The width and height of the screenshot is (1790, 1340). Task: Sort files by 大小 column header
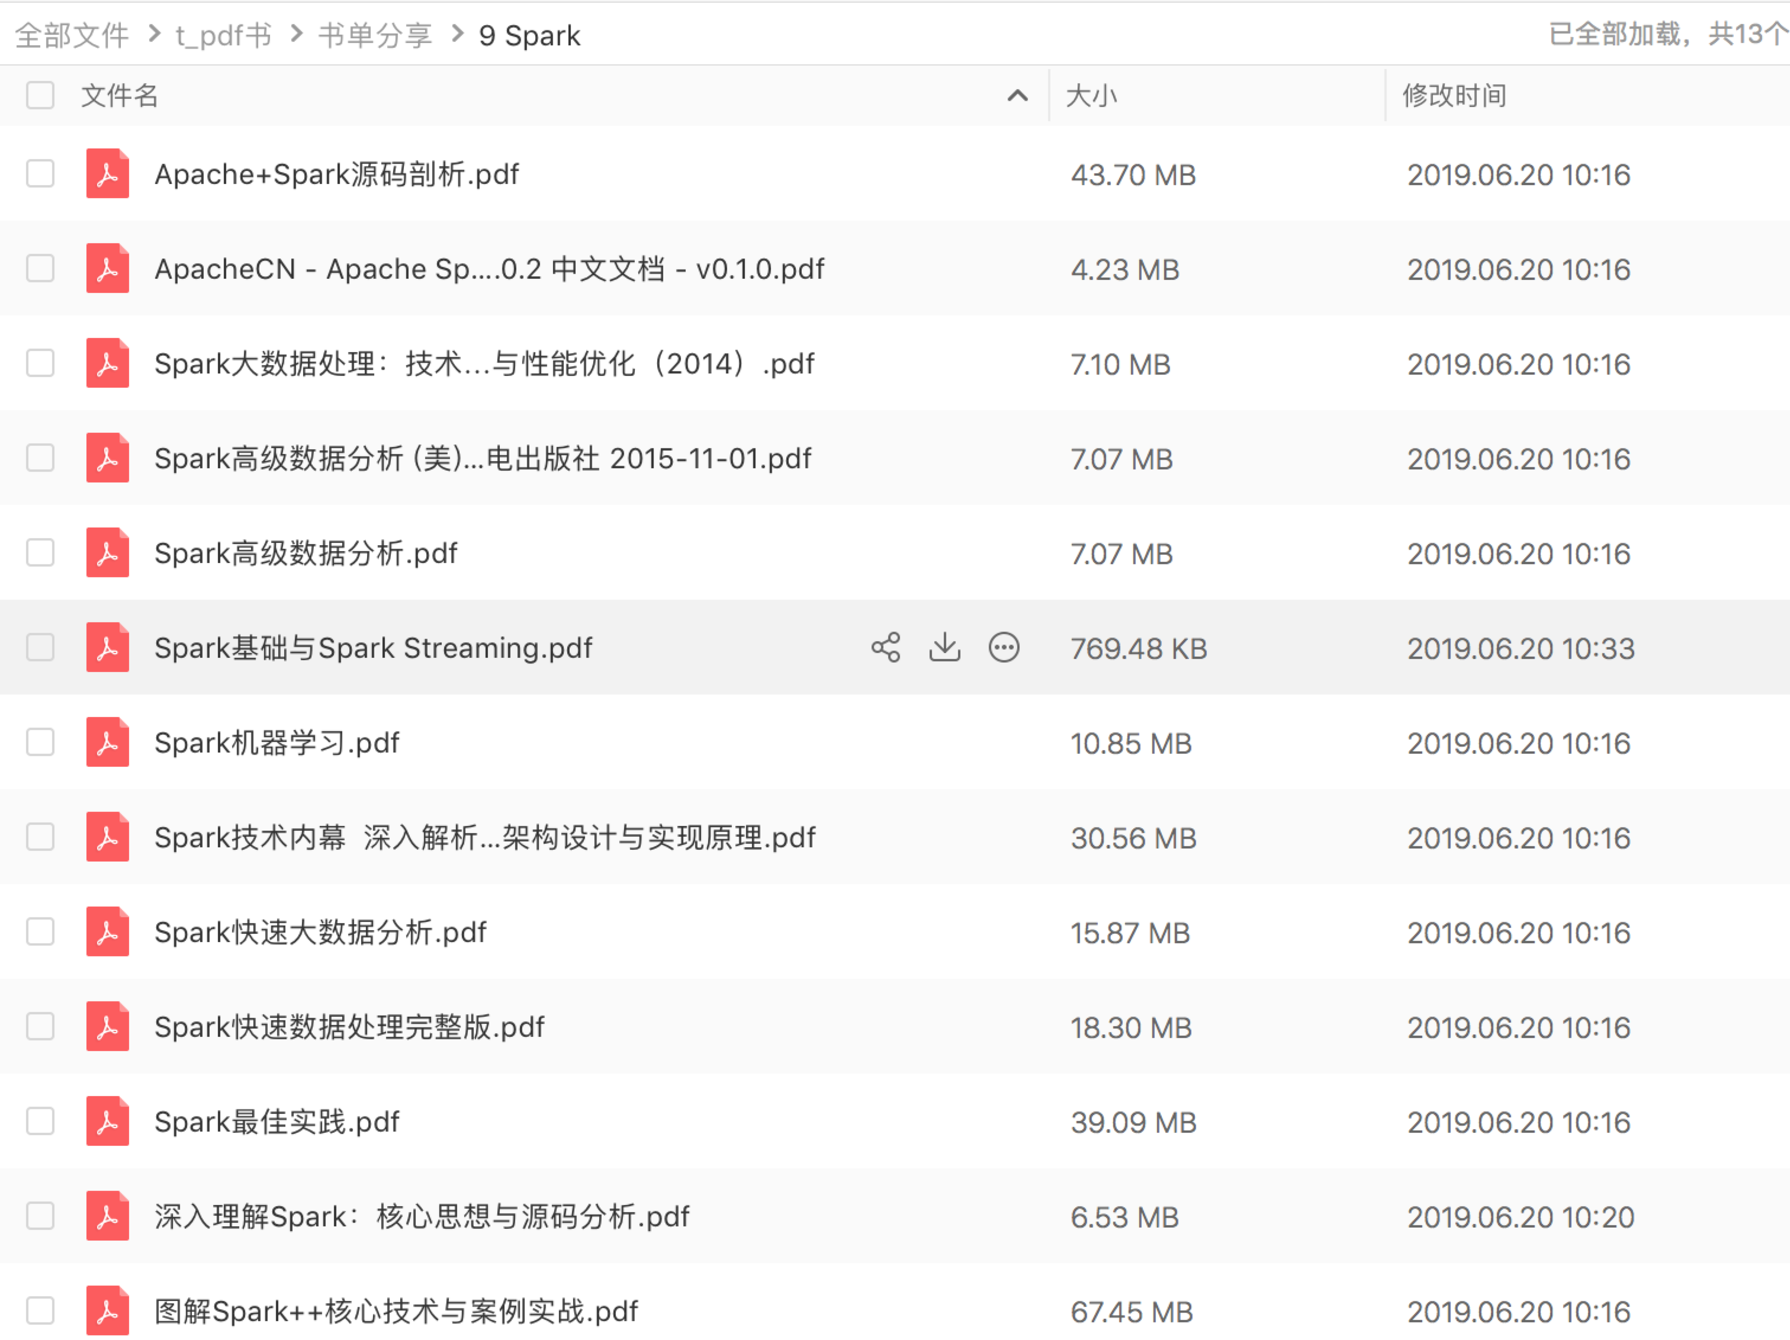[1091, 96]
